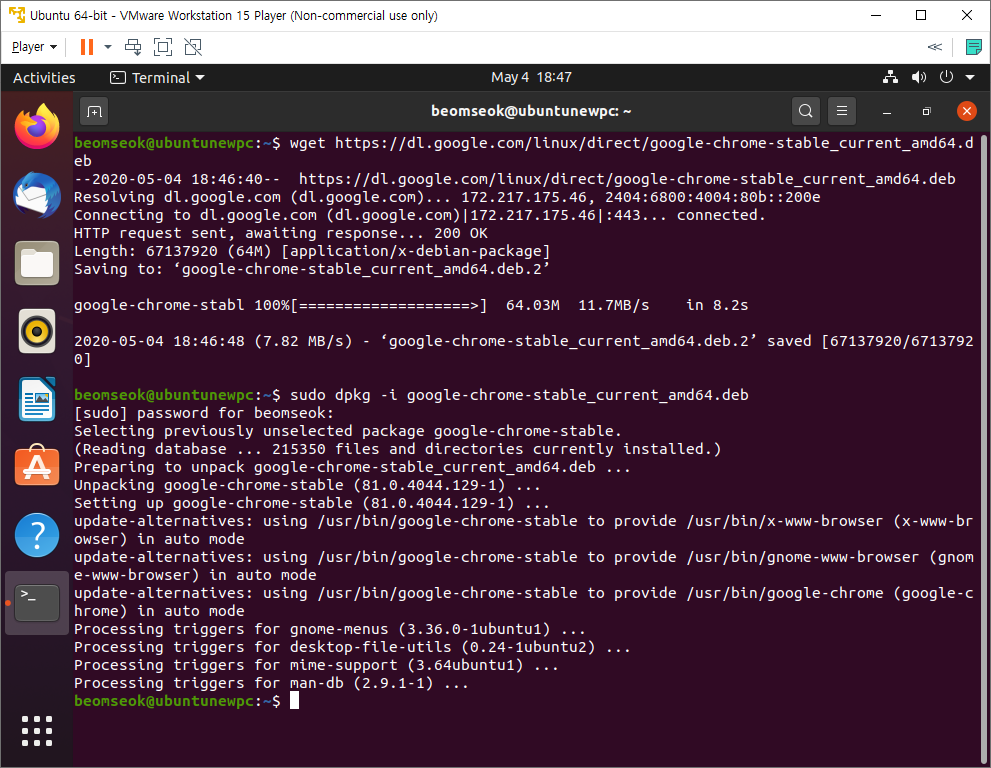991x768 pixels.
Task: Click the terminal title beomseok@ubuntunewpc
Action: click(x=531, y=111)
